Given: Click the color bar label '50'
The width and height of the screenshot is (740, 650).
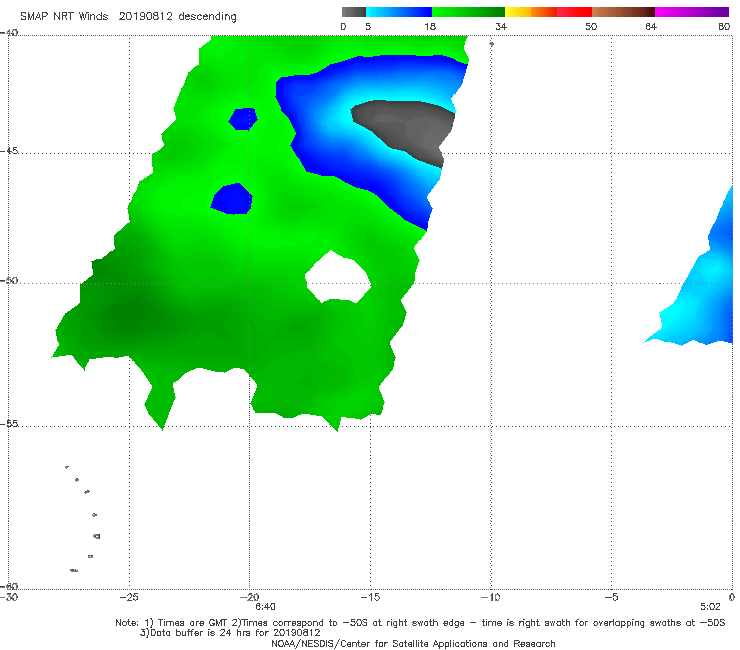Looking at the screenshot, I should (x=591, y=27).
